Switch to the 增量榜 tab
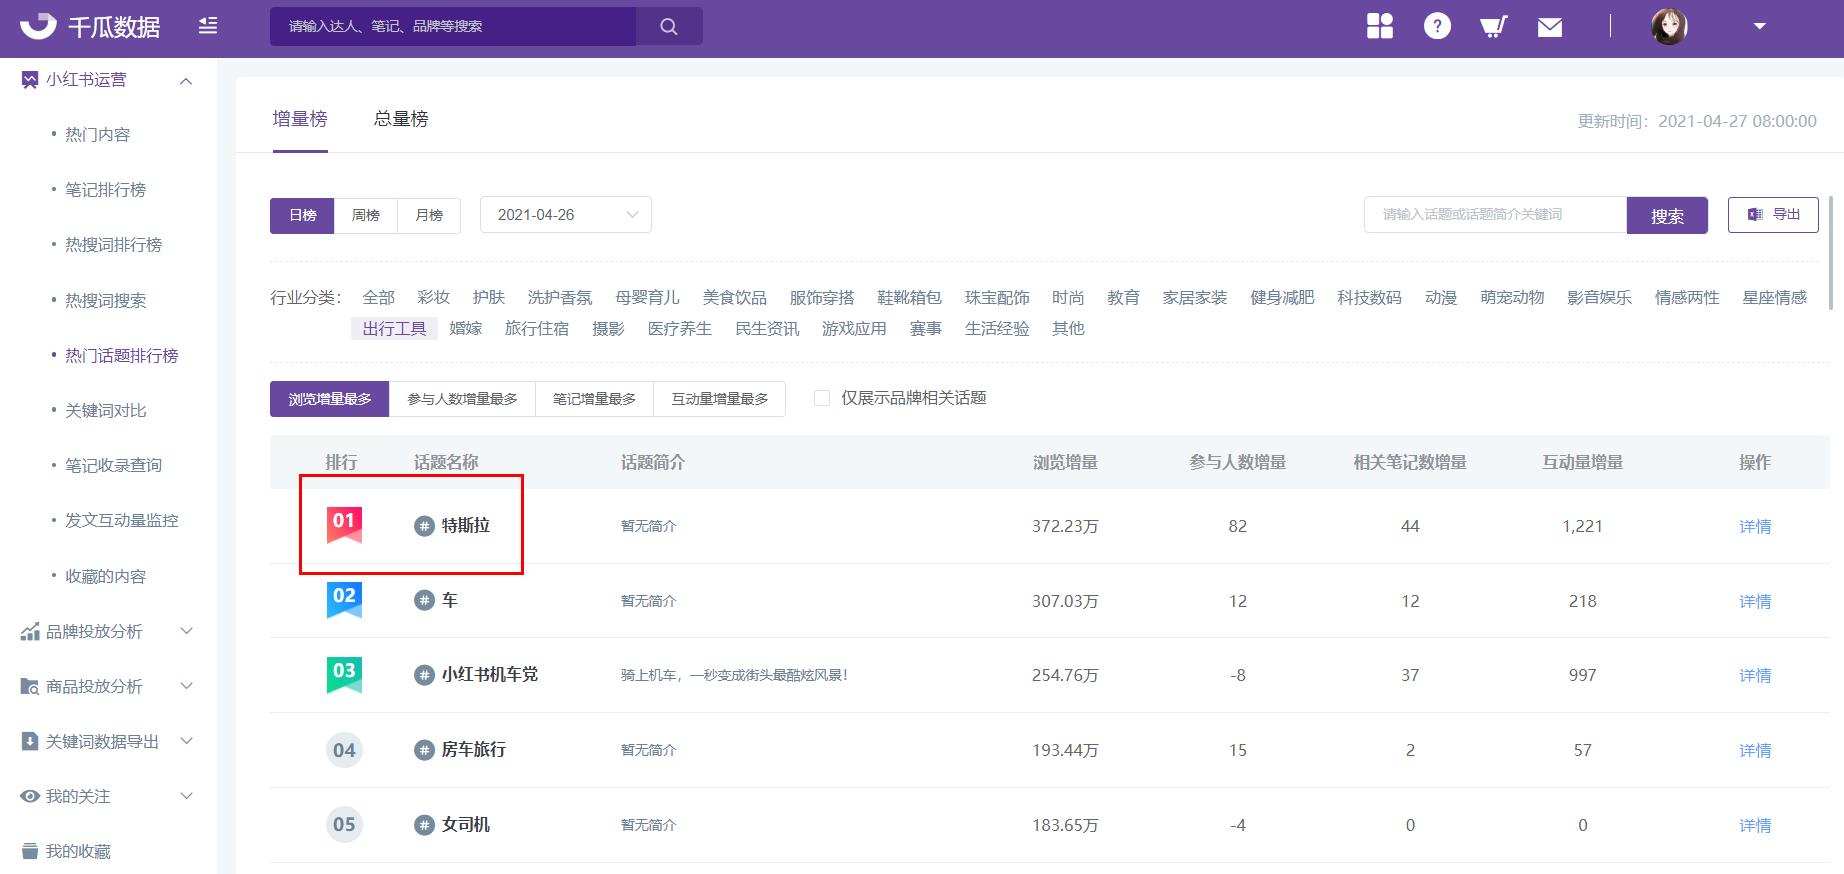Image resolution: width=1844 pixels, height=874 pixels. pos(300,118)
